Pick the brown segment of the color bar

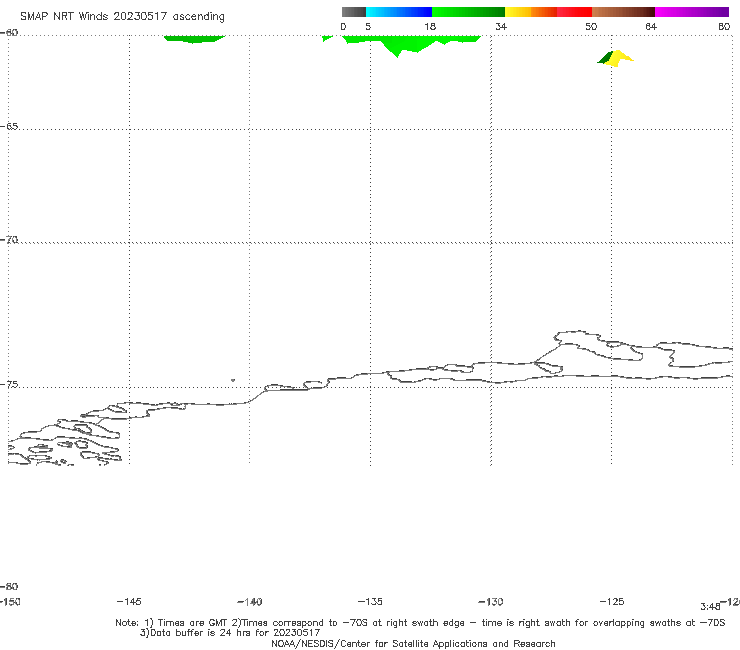pyautogui.click(x=623, y=12)
